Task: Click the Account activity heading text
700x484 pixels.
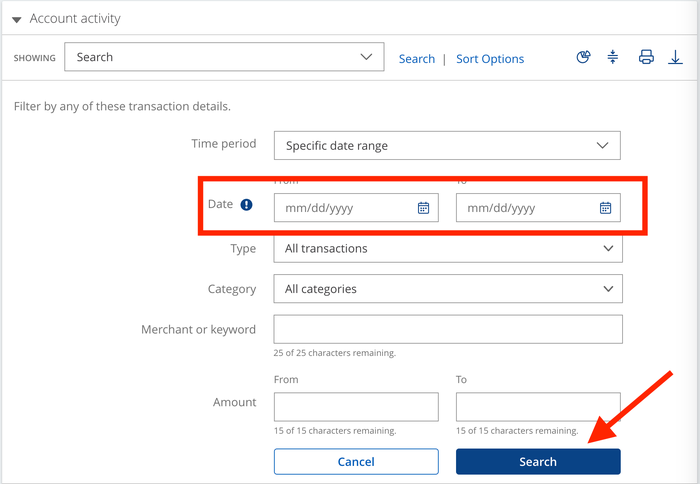Action: (75, 19)
